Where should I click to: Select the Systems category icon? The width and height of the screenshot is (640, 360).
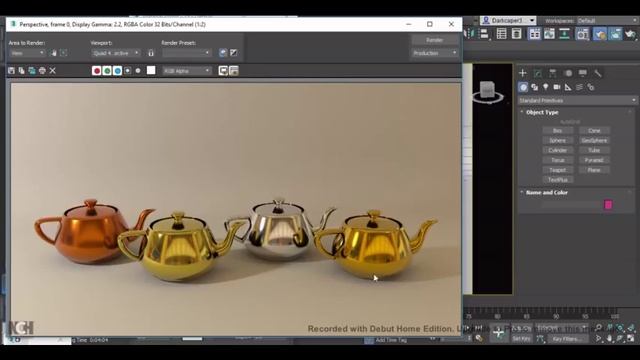pyautogui.click(x=591, y=87)
